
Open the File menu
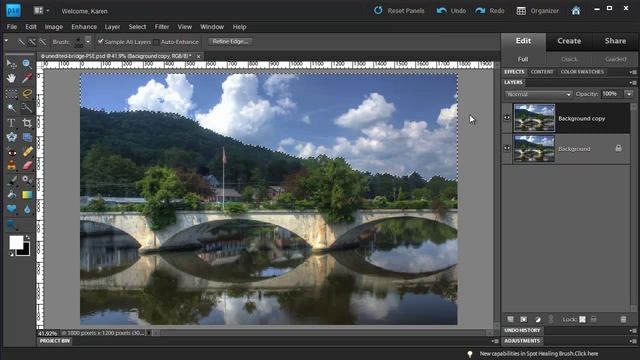coord(12,27)
